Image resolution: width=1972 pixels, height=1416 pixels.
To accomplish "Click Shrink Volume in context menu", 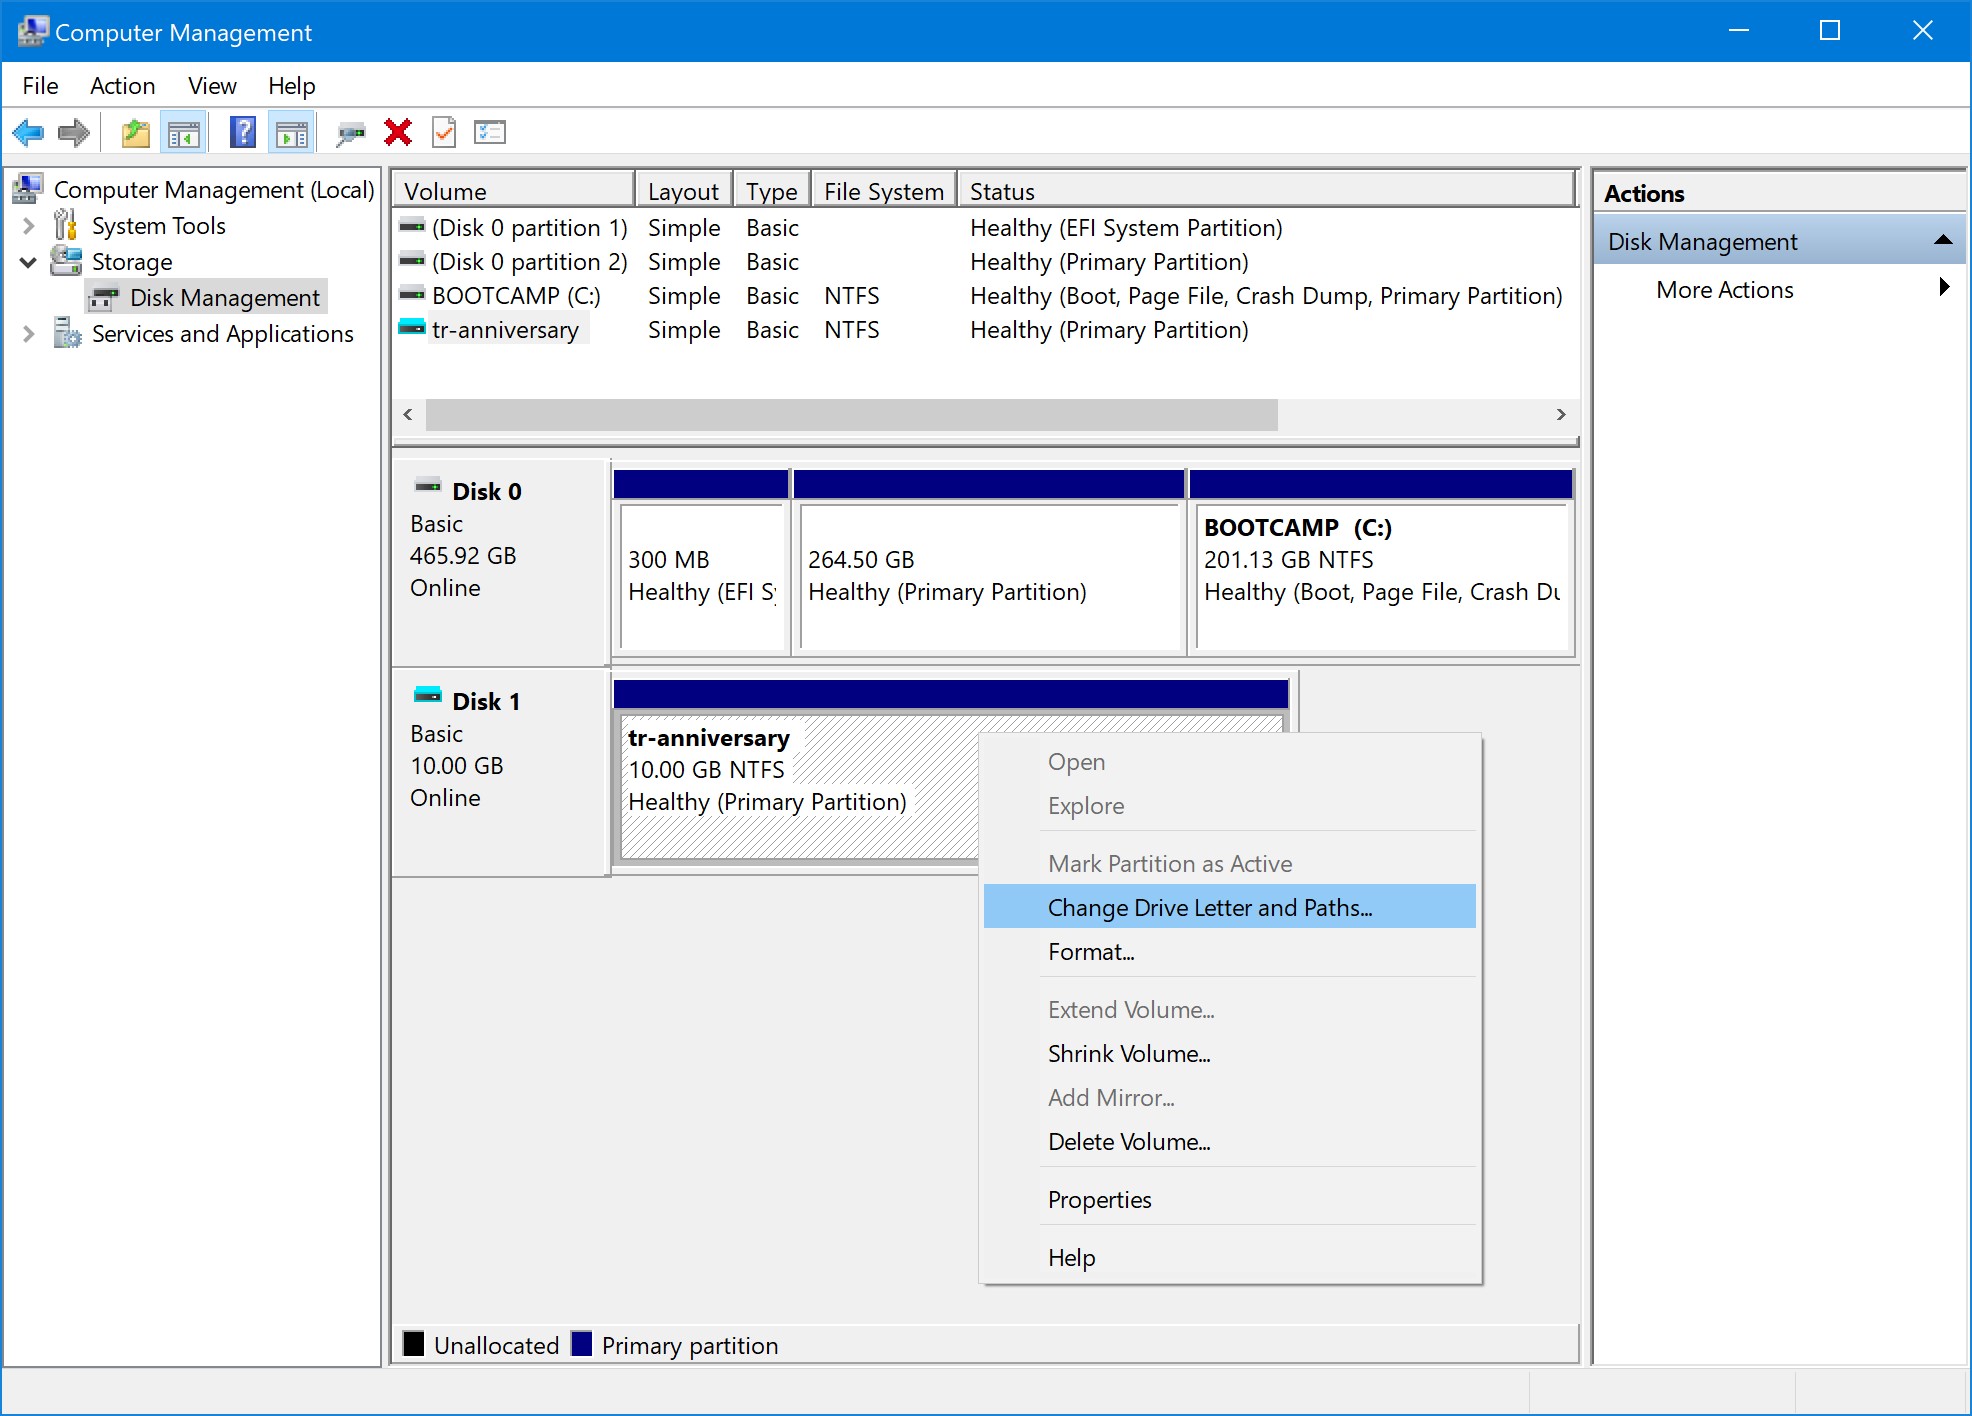I will click(x=1128, y=1053).
